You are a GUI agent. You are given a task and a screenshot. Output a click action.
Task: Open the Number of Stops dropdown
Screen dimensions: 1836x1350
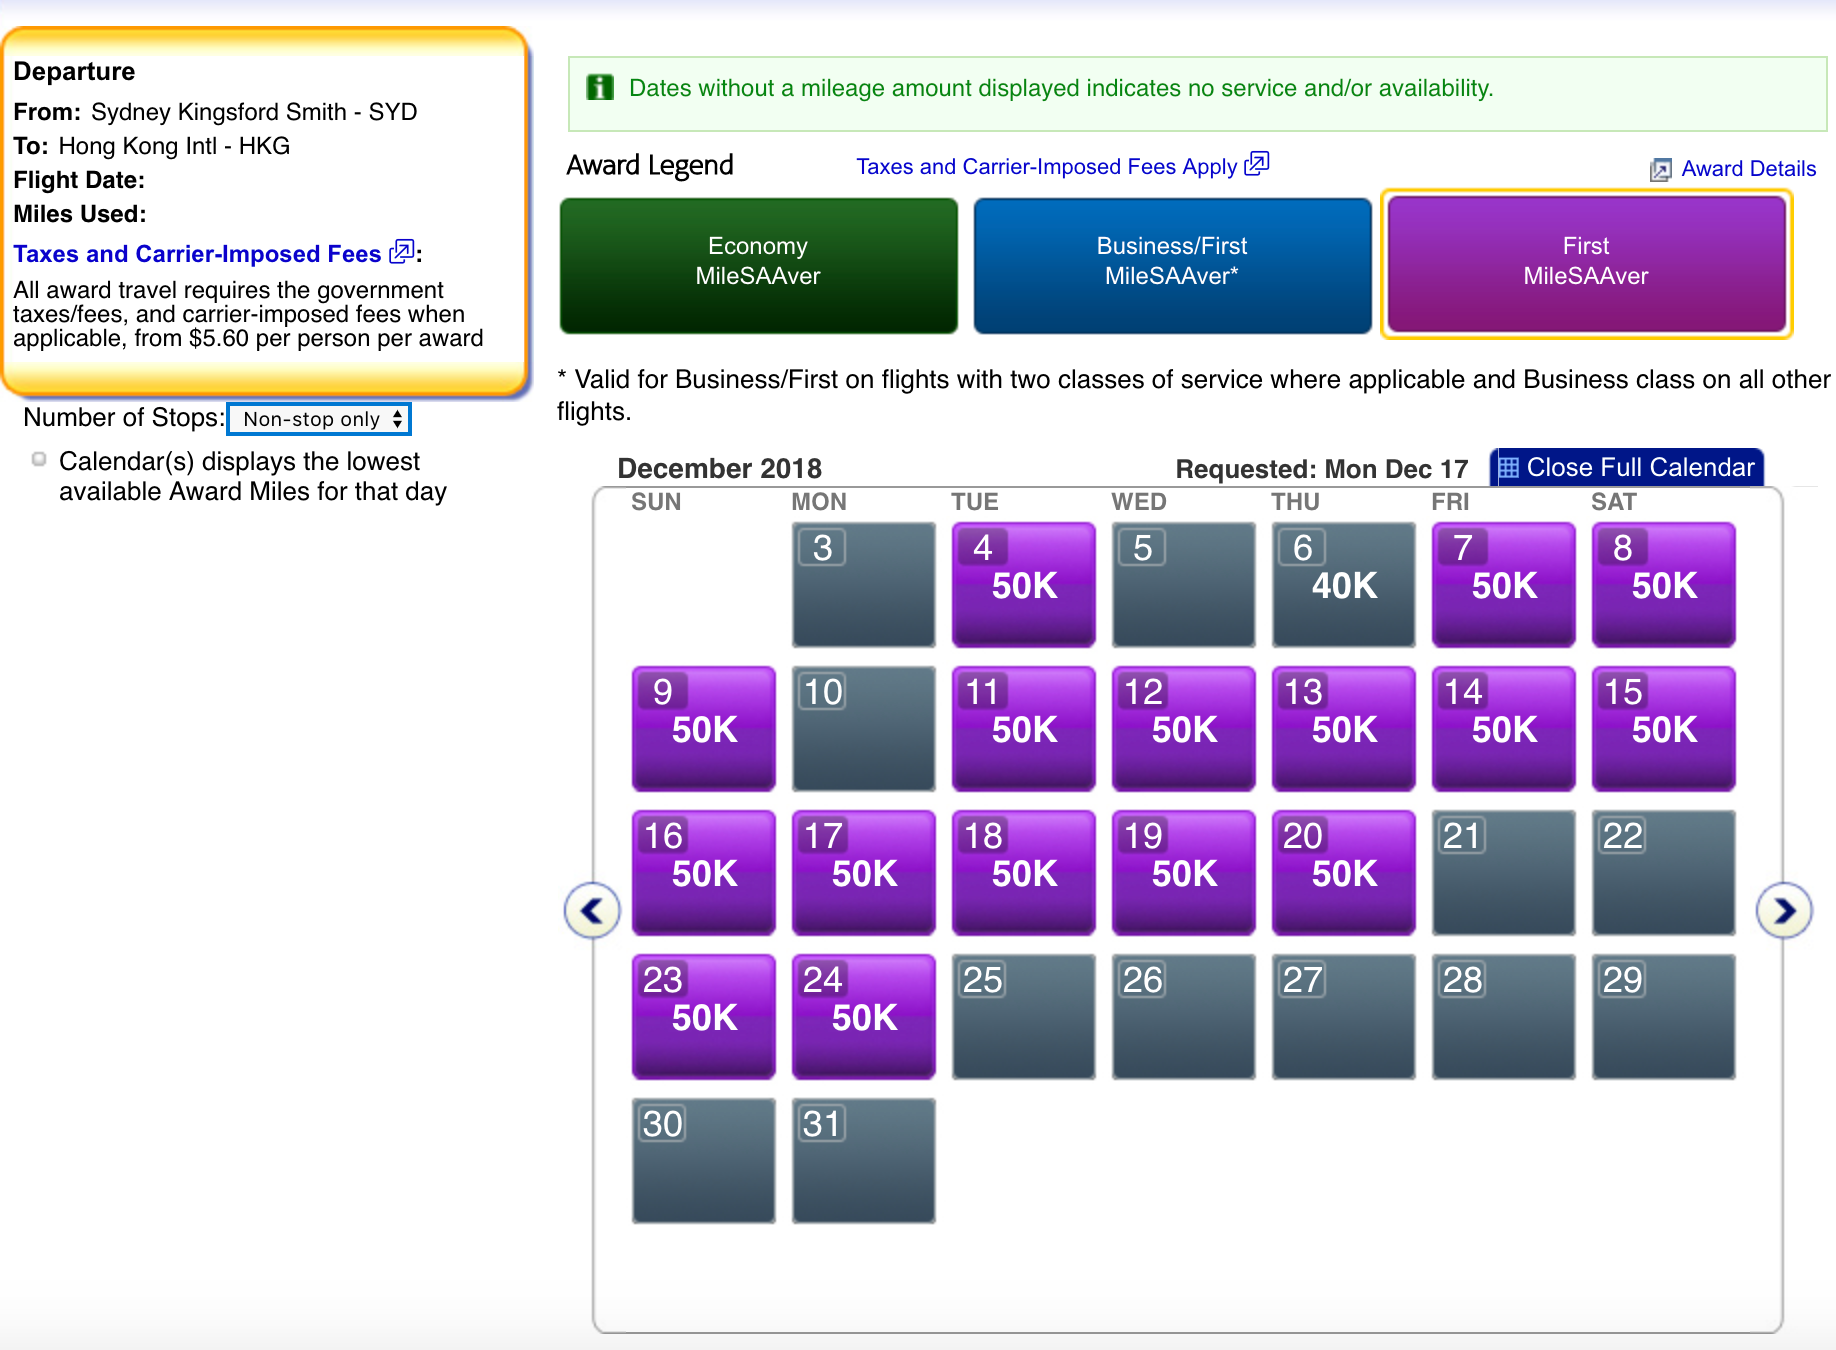[x=319, y=419]
